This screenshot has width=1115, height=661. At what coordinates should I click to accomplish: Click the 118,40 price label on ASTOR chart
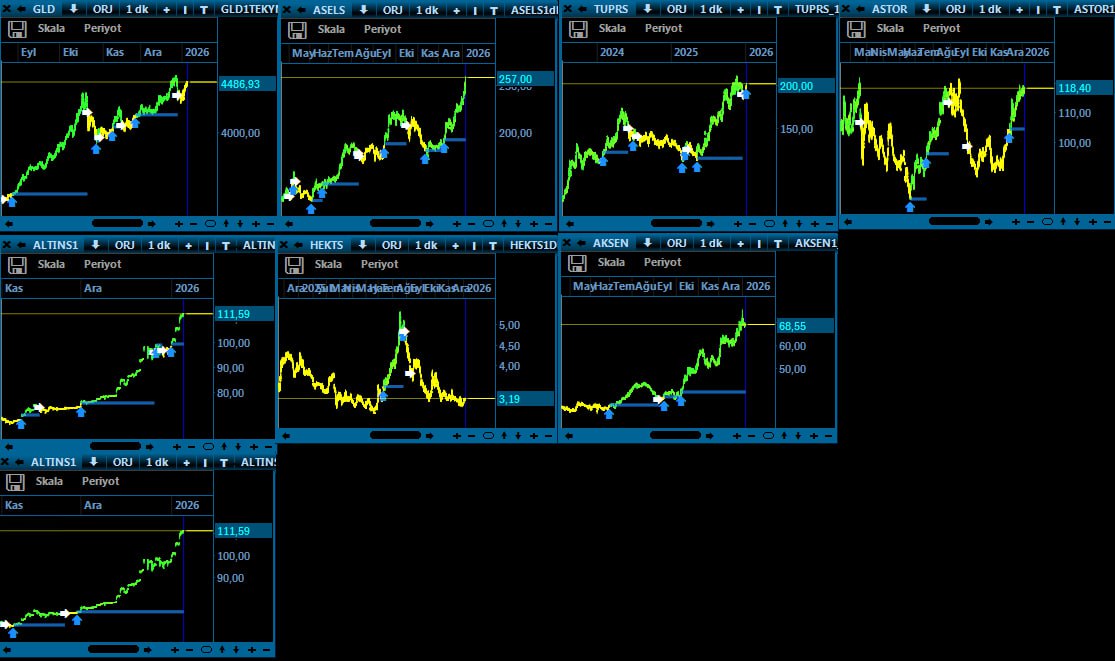tap(1084, 88)
